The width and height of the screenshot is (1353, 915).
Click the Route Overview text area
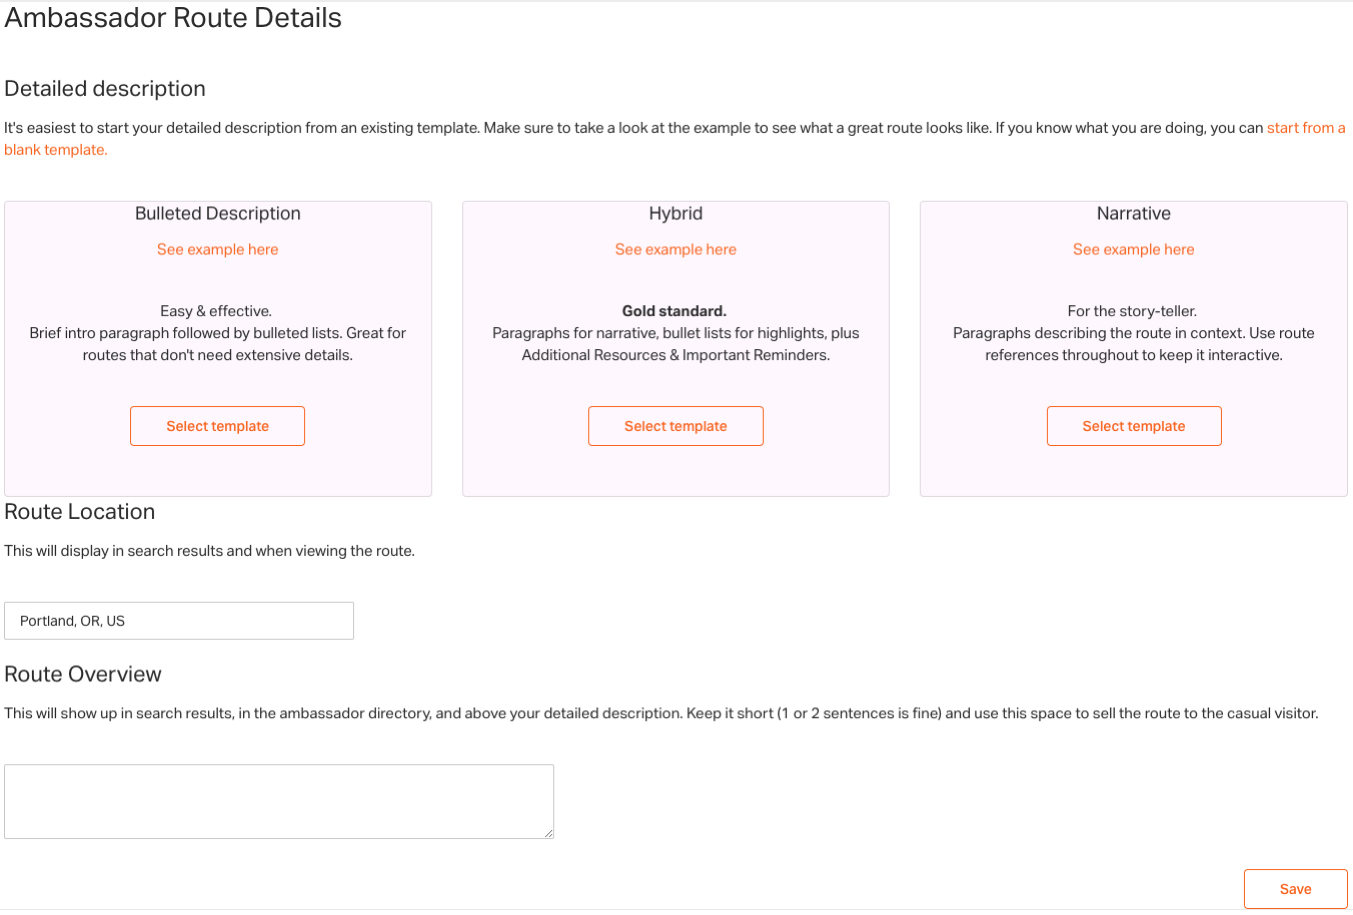tap(279, 802)
